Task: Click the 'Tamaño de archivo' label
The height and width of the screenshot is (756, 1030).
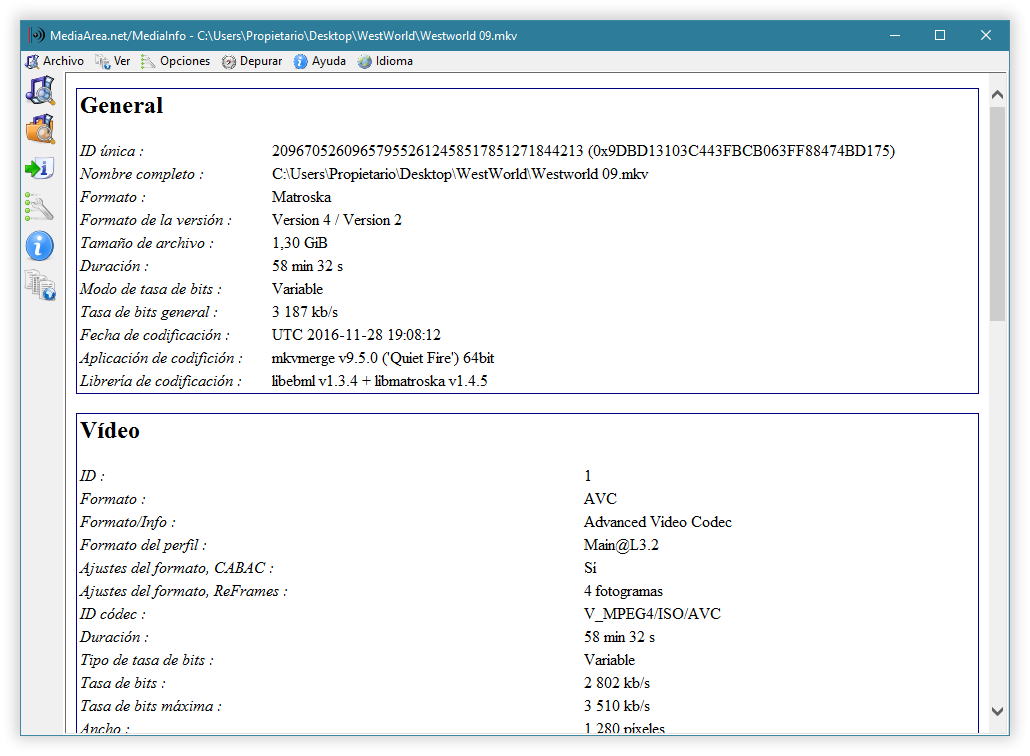Action: pyautogui.click(x=147, y=243)
